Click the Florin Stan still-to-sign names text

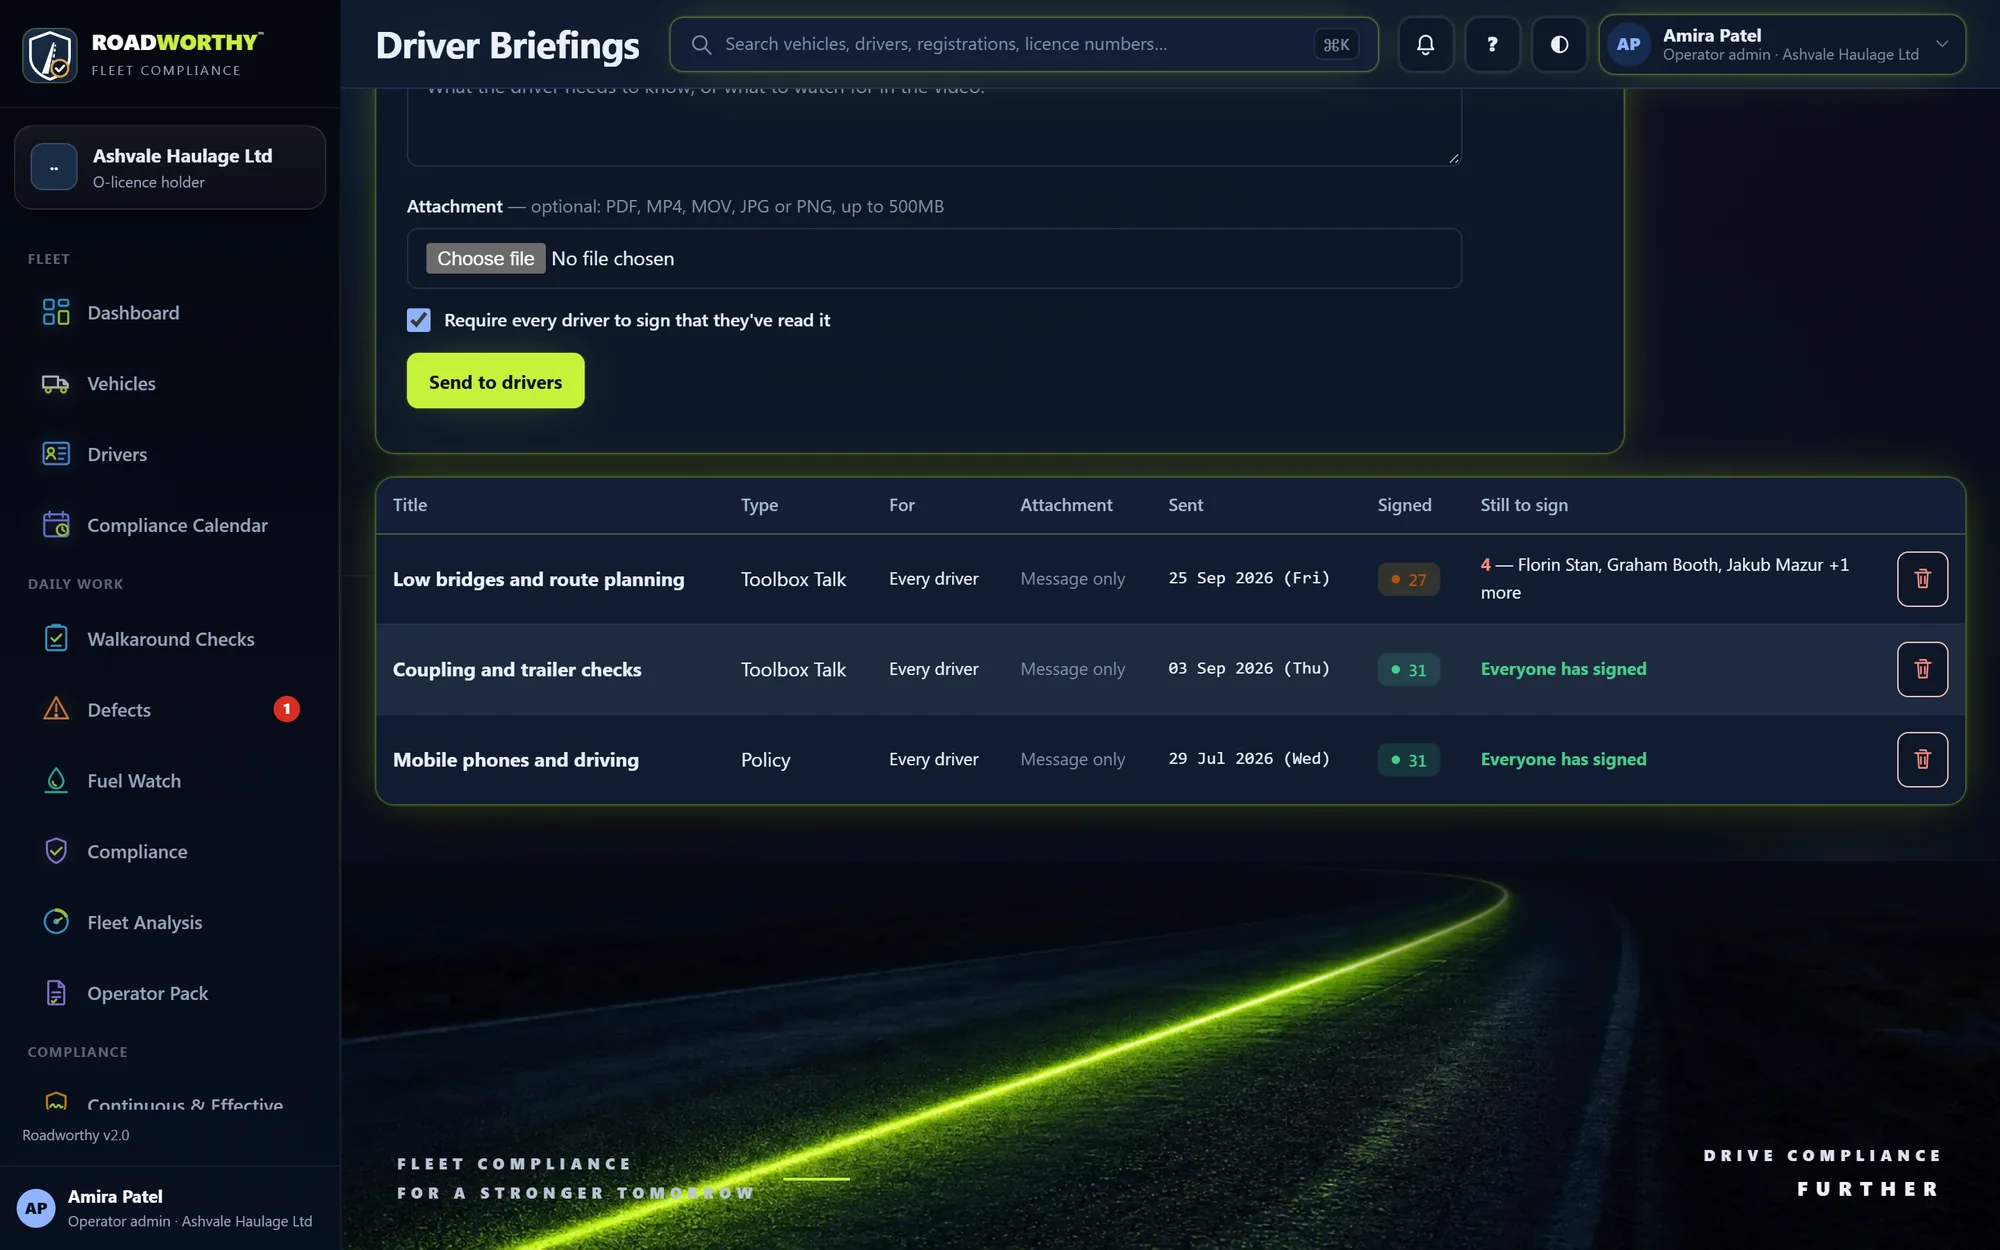[x=1665, y=578]
